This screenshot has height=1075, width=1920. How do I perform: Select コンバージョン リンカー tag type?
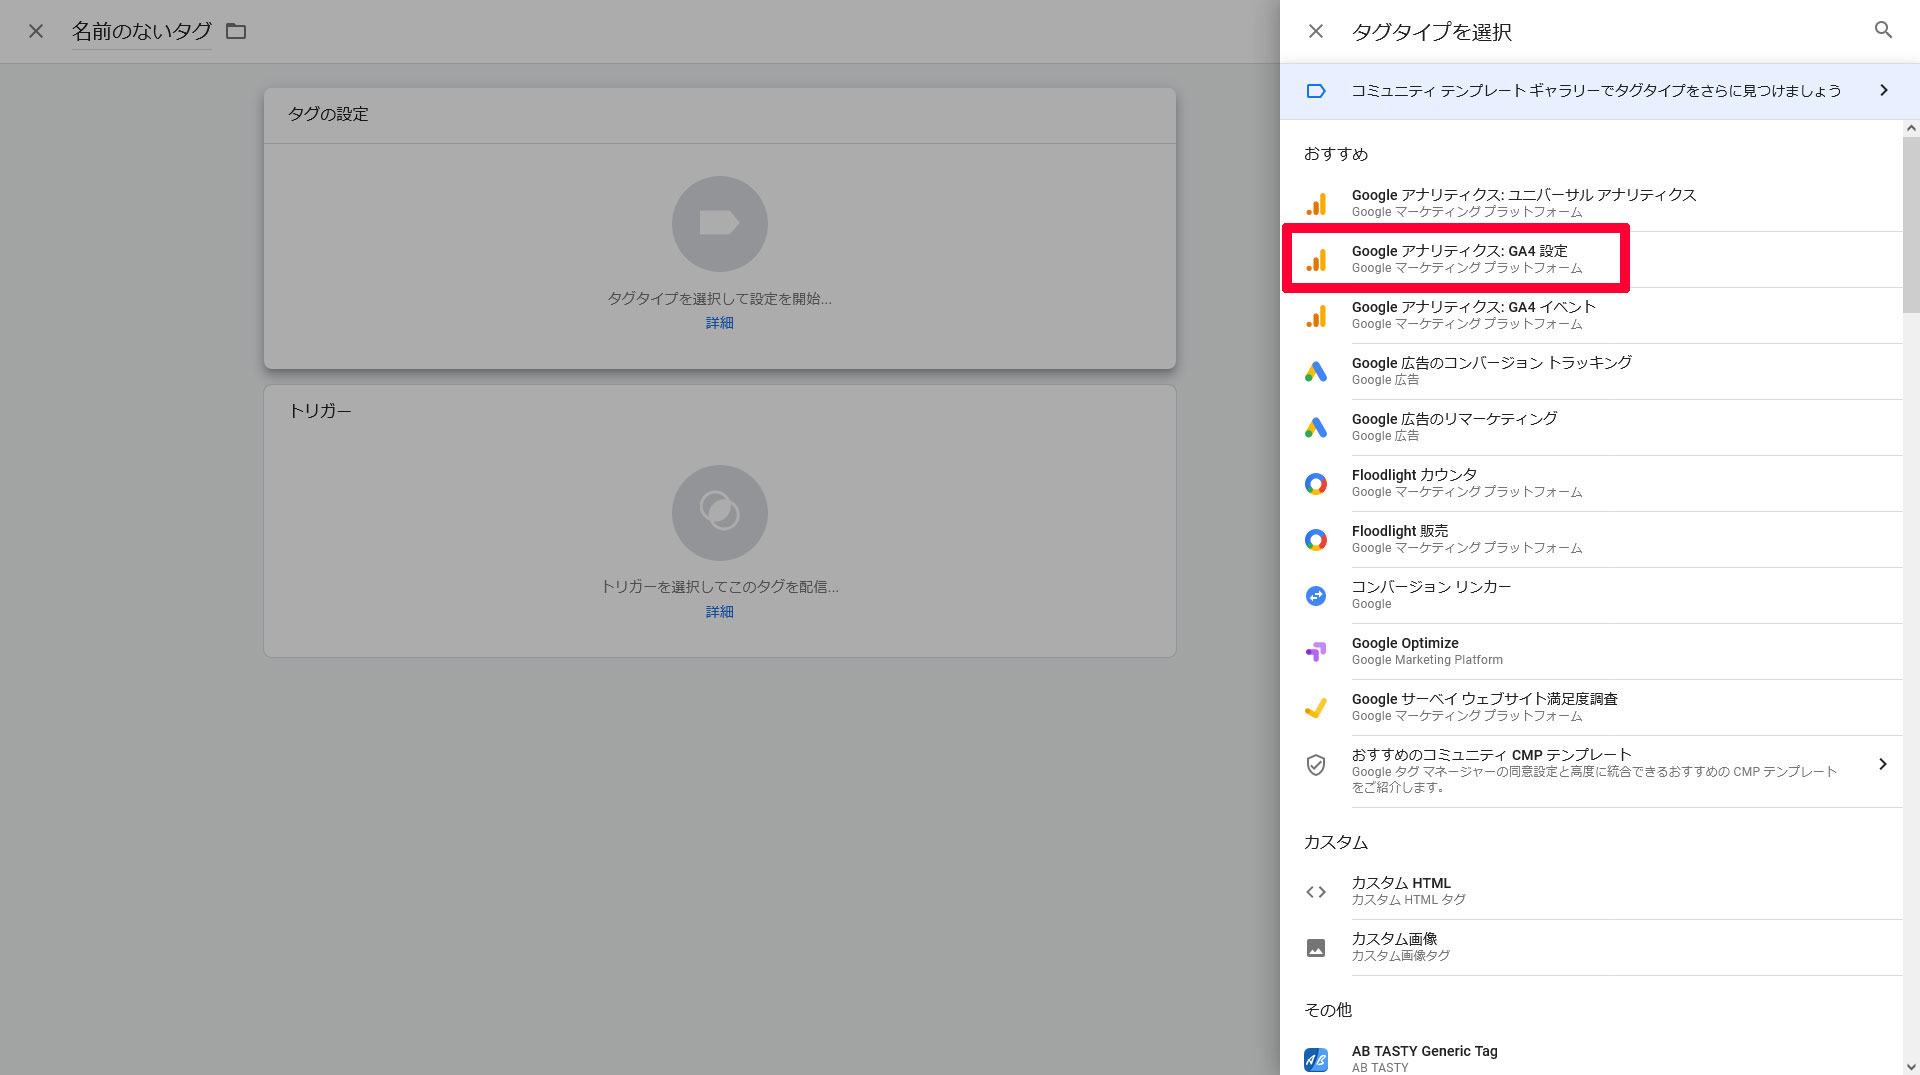click(x=1591, y=596)
